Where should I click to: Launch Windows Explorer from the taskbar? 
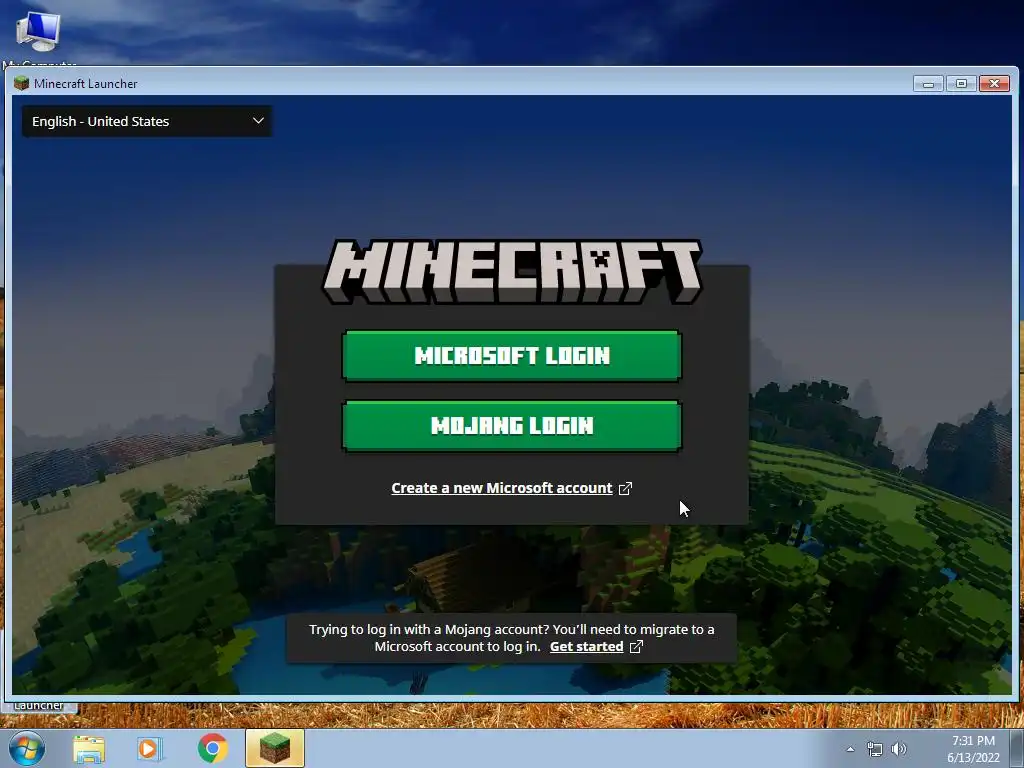coord(89,749)
